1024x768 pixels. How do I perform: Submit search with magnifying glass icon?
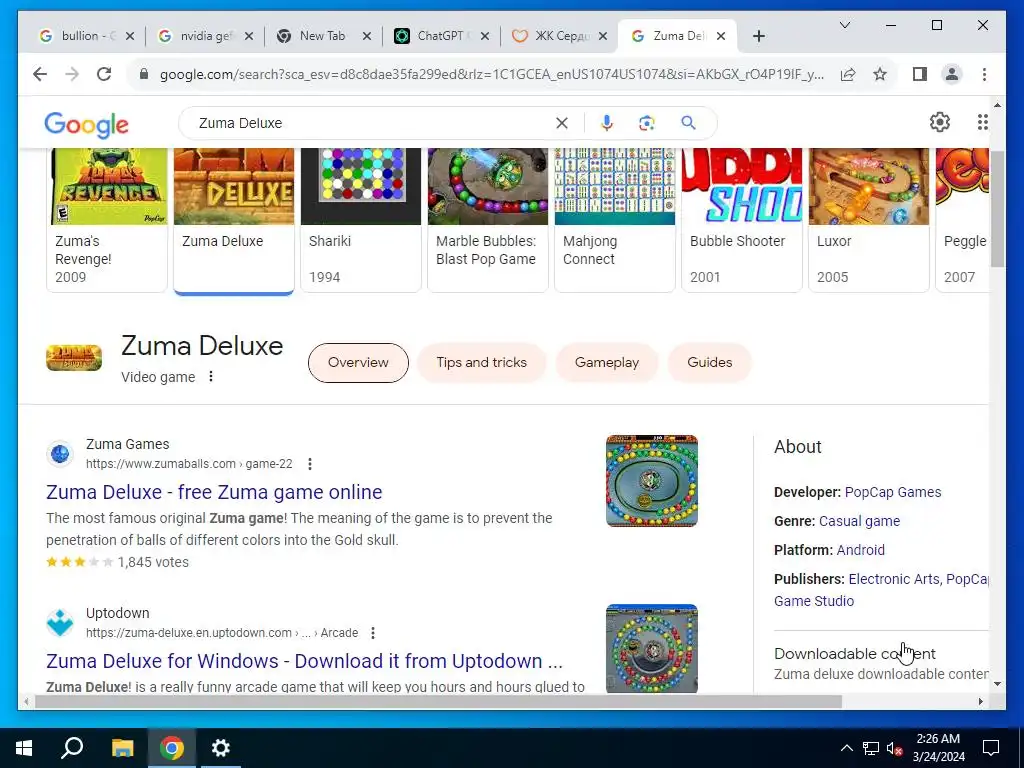(688, 123)
